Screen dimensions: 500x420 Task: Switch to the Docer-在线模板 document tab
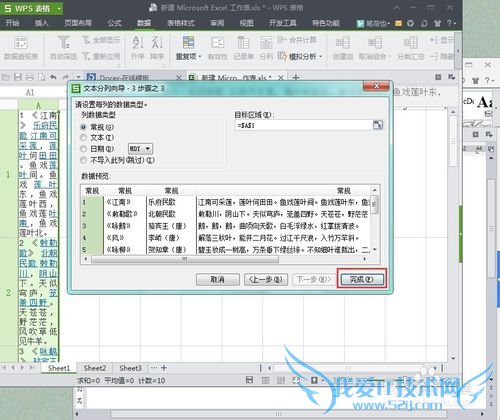point(124,78)
